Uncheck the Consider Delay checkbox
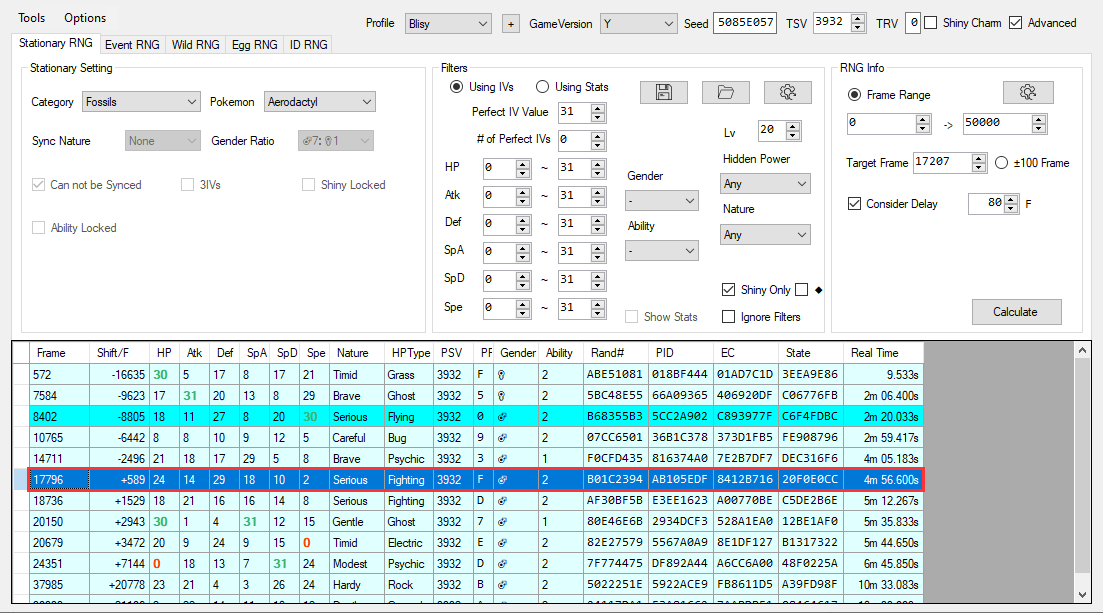 coord(855,203)
